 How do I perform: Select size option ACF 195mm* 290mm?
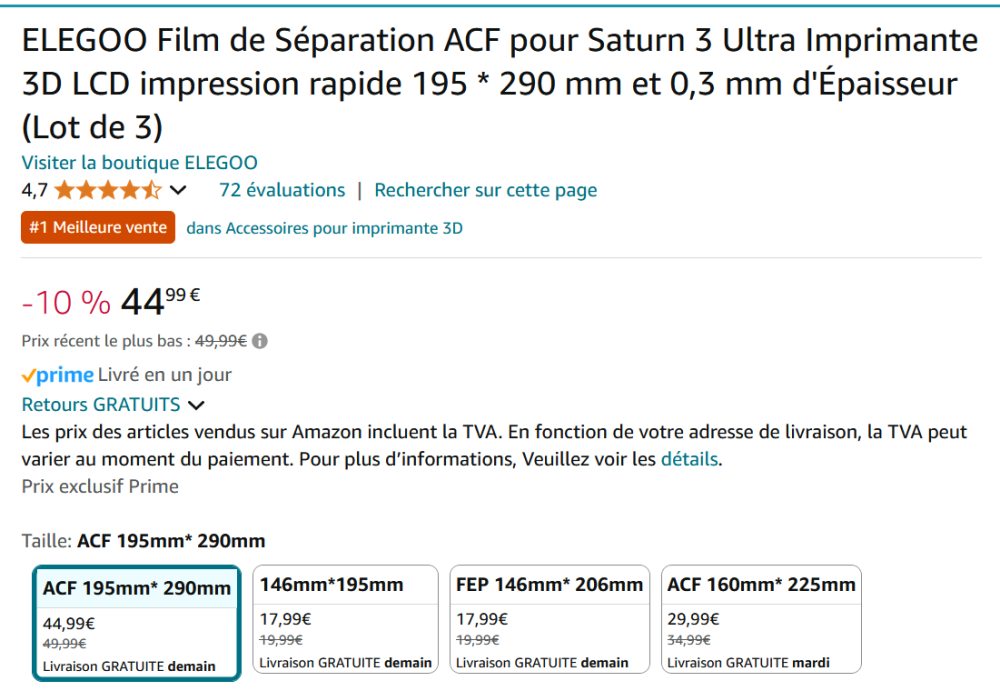(x=136, y=623)
